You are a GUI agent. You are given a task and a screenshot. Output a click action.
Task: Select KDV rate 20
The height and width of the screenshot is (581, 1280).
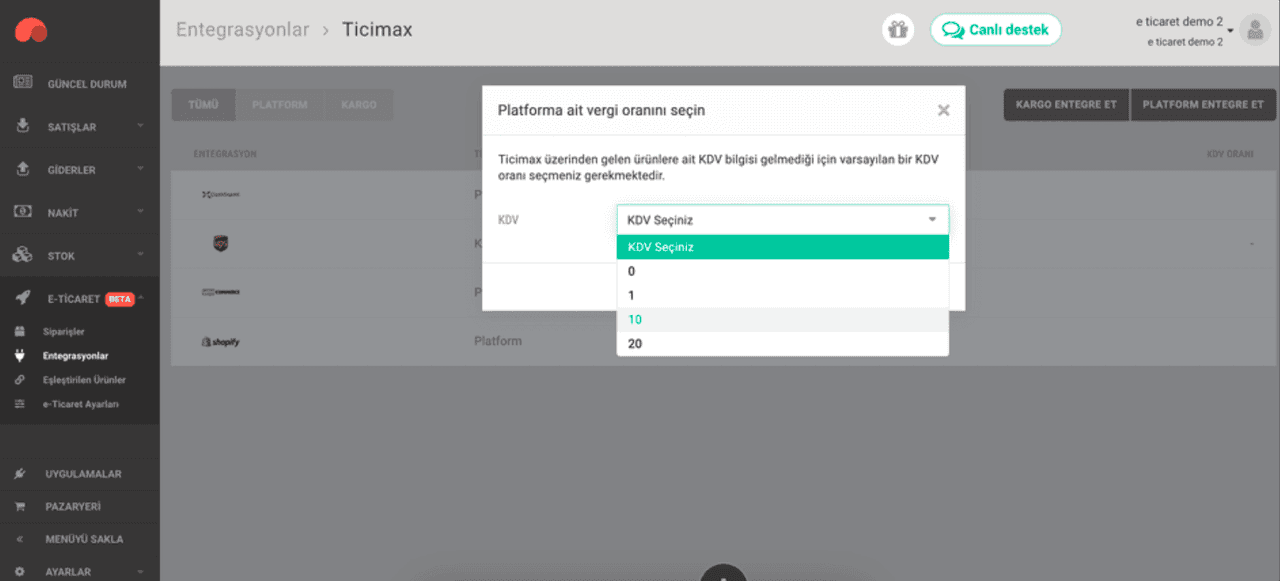click(782, 344)
